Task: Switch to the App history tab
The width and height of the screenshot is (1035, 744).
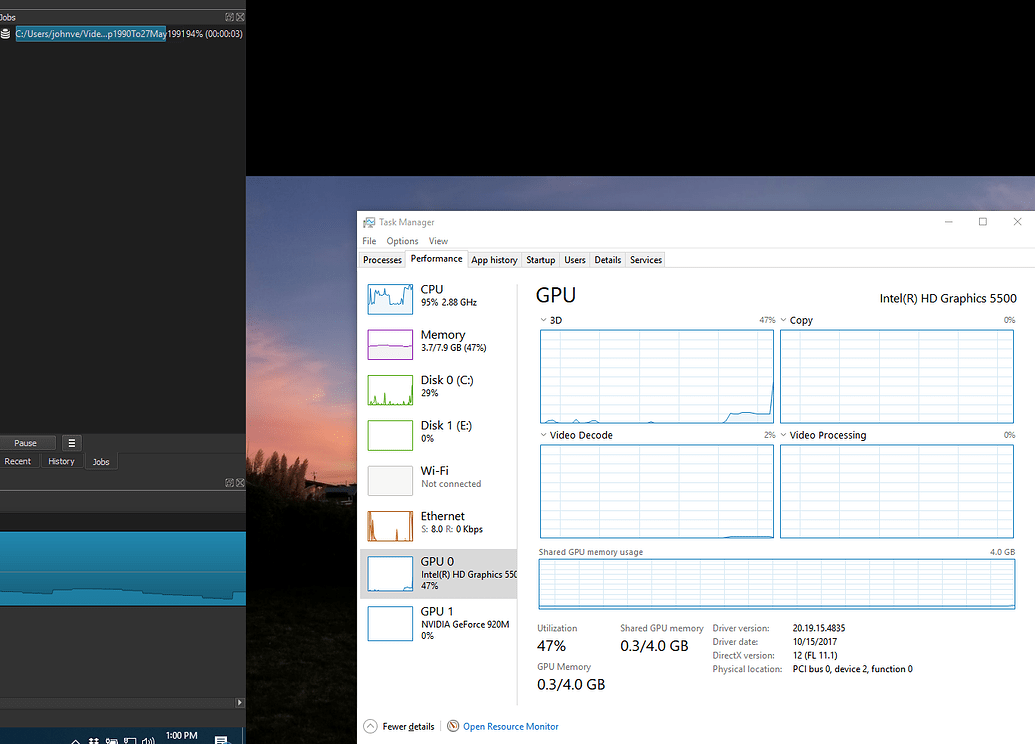Action: 493,259
